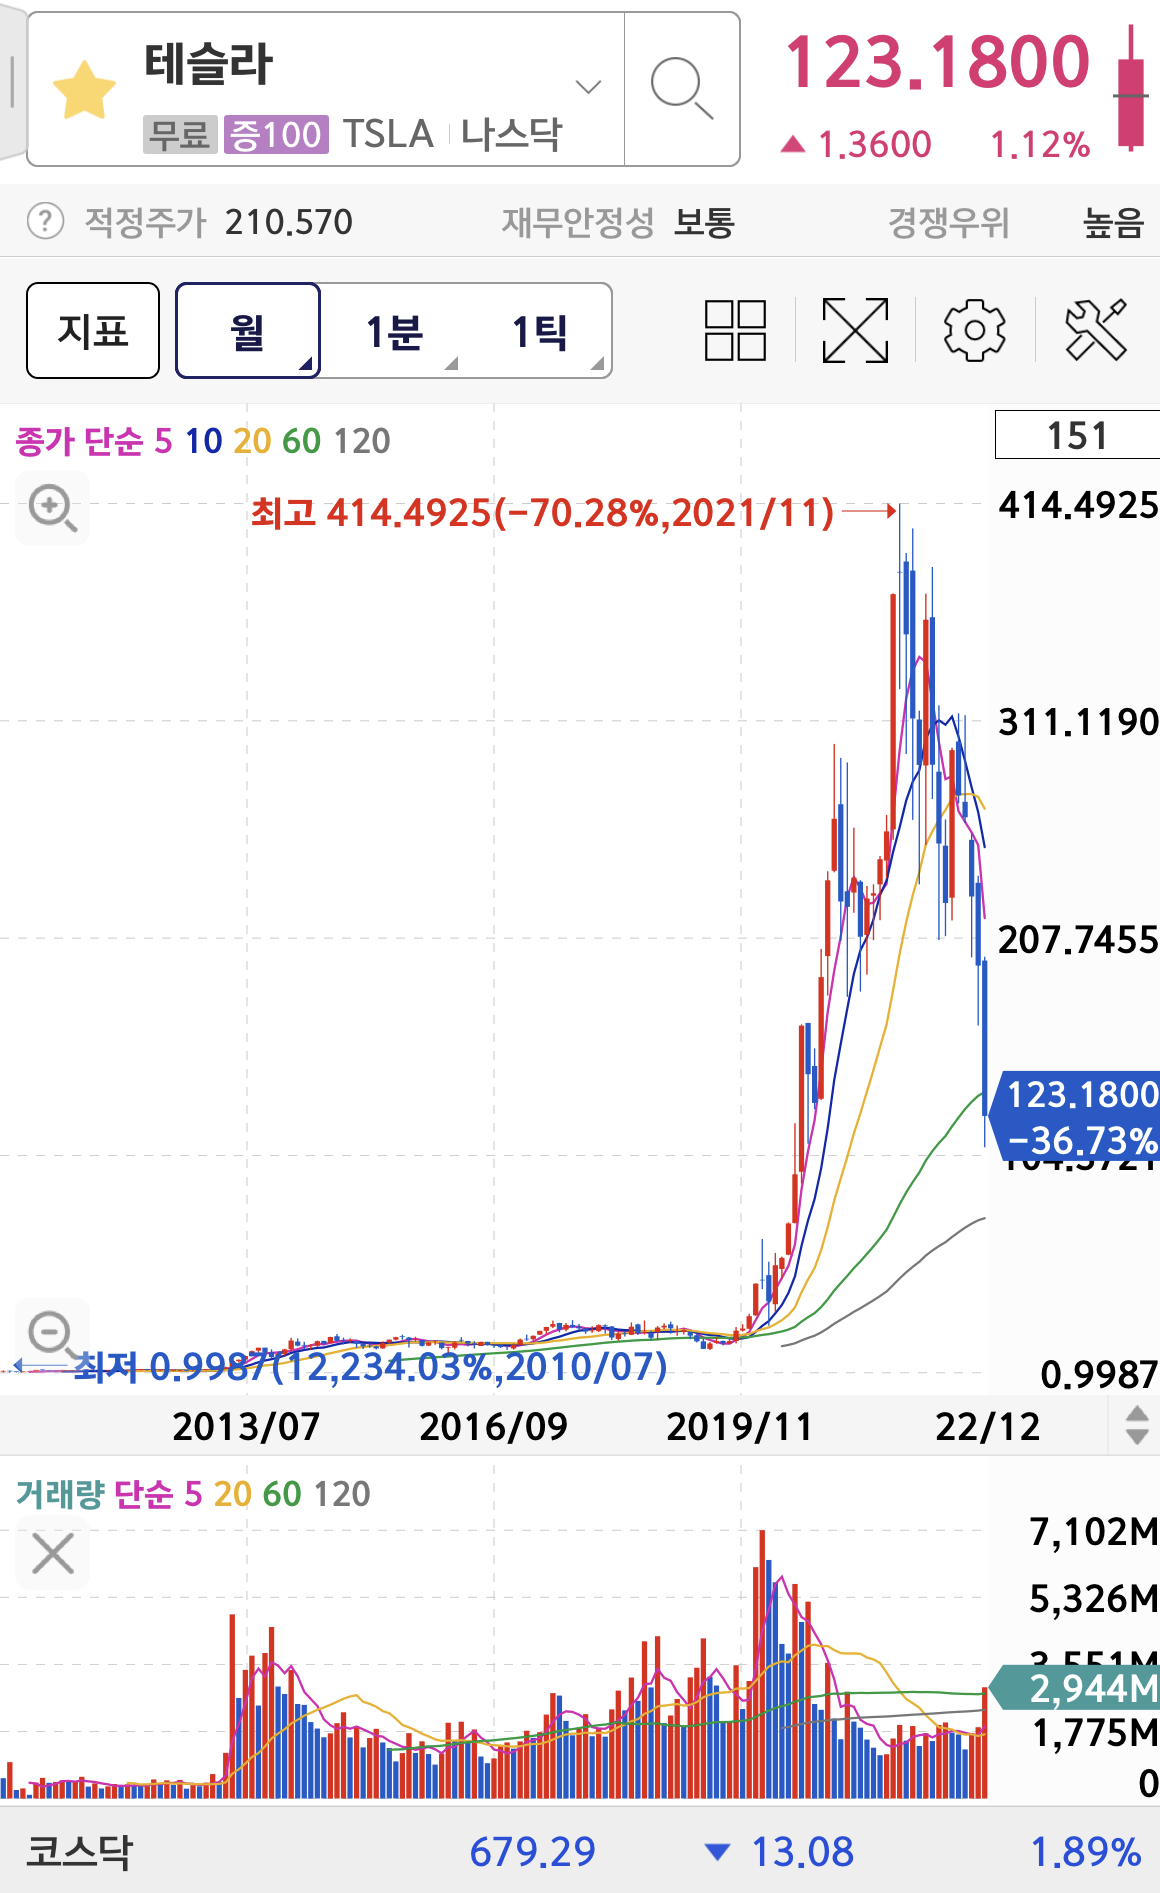Zoom out of the chart
Screen dimensions: 1160x1893
click(52, 1334)
